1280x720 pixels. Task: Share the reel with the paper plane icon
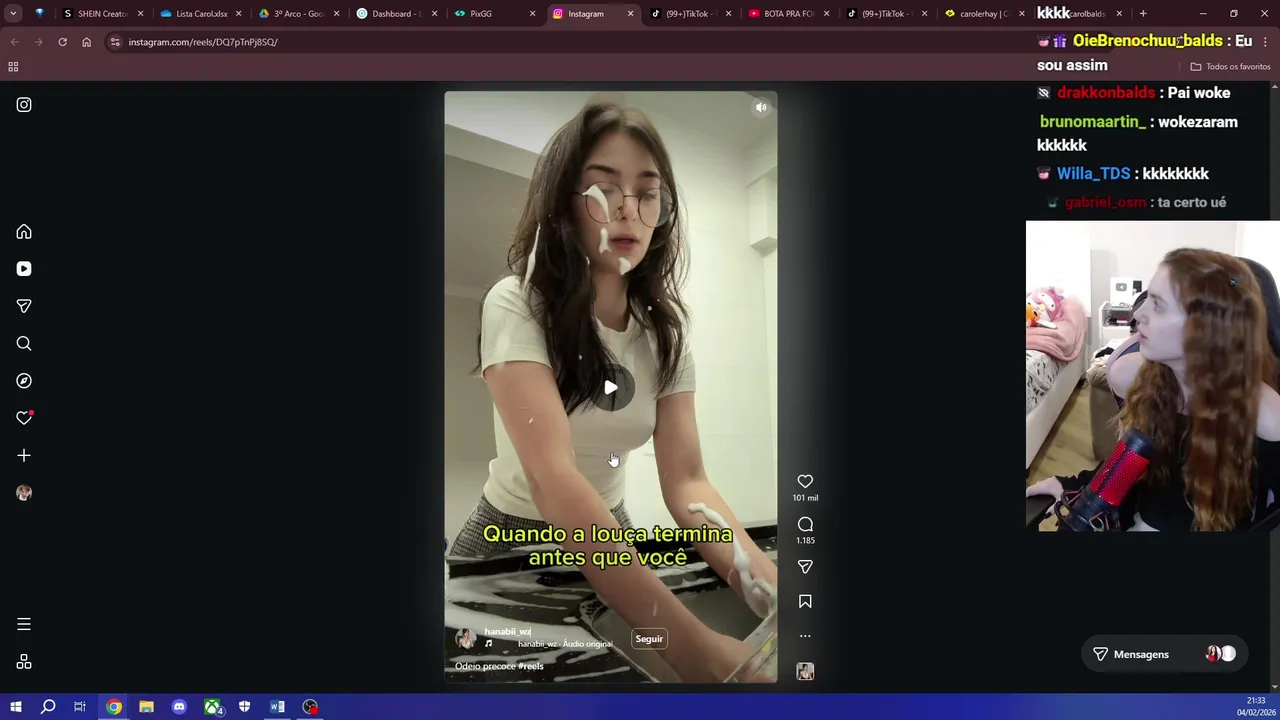[805, 567]
